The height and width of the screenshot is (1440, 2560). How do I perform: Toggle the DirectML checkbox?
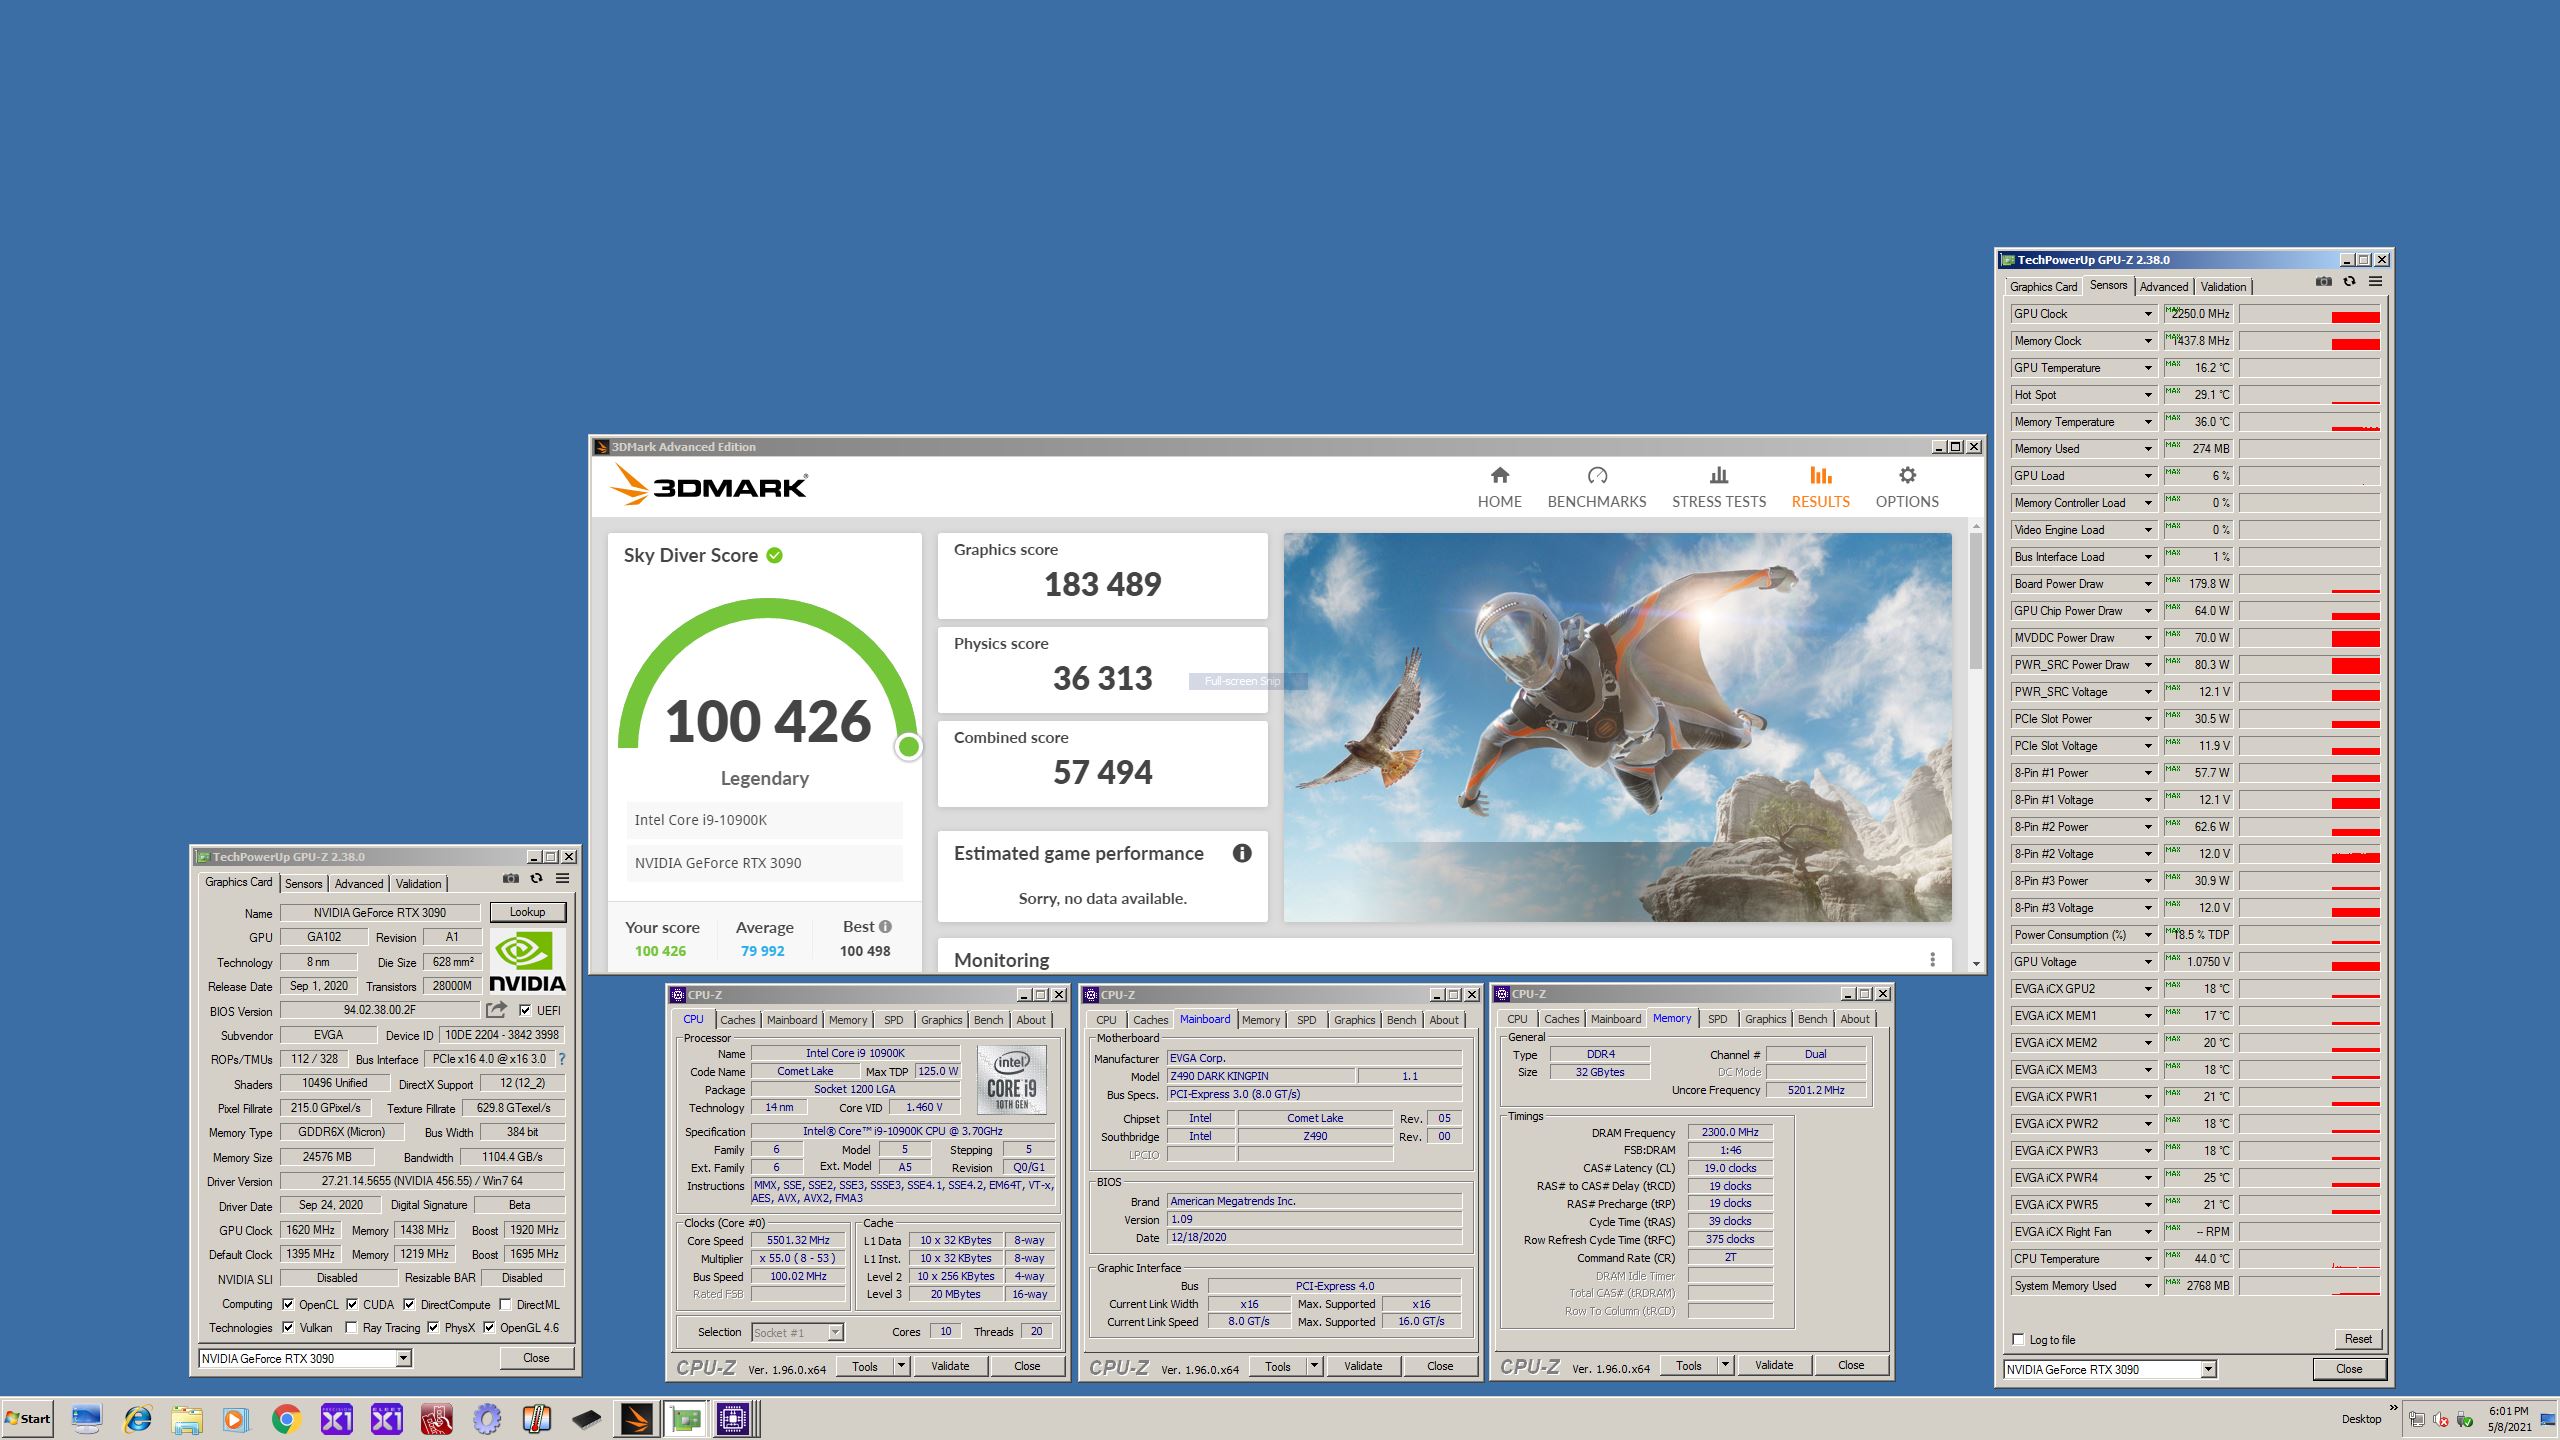click(505, 1304)
